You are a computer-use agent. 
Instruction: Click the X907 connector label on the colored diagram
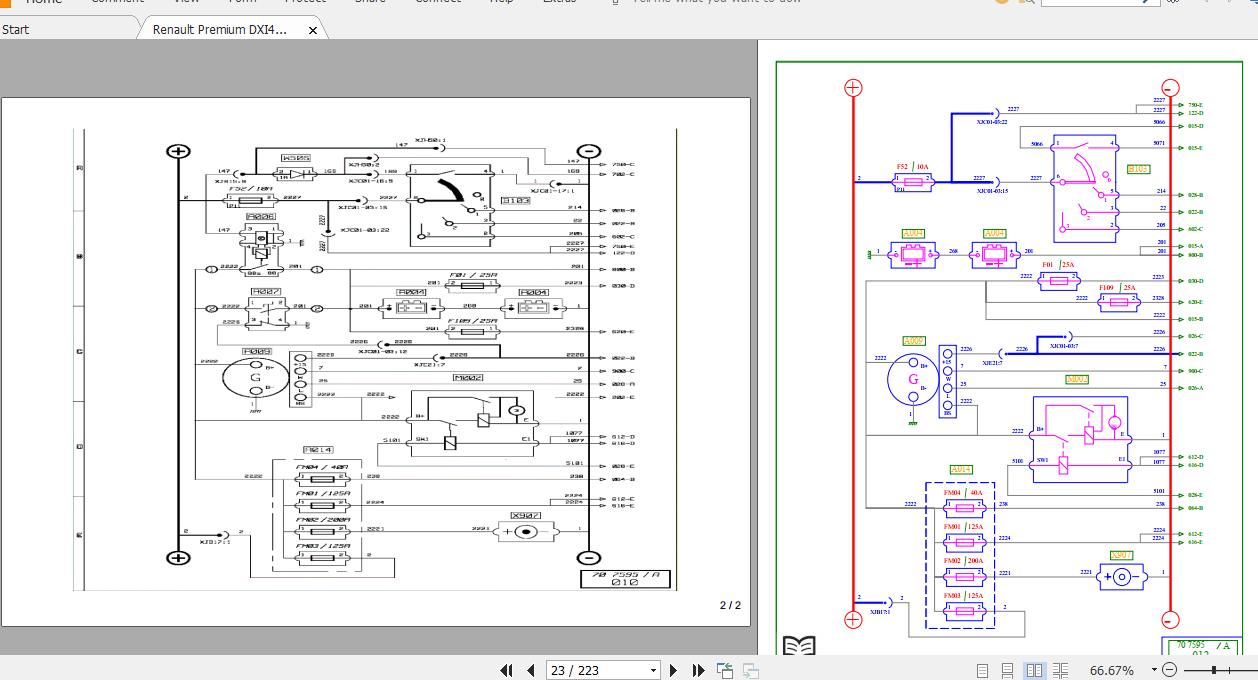[1122, 555]
